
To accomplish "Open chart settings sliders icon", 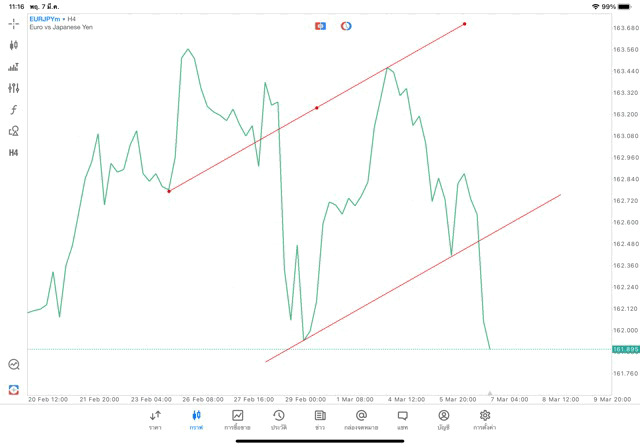I will (x=14, y=88).
